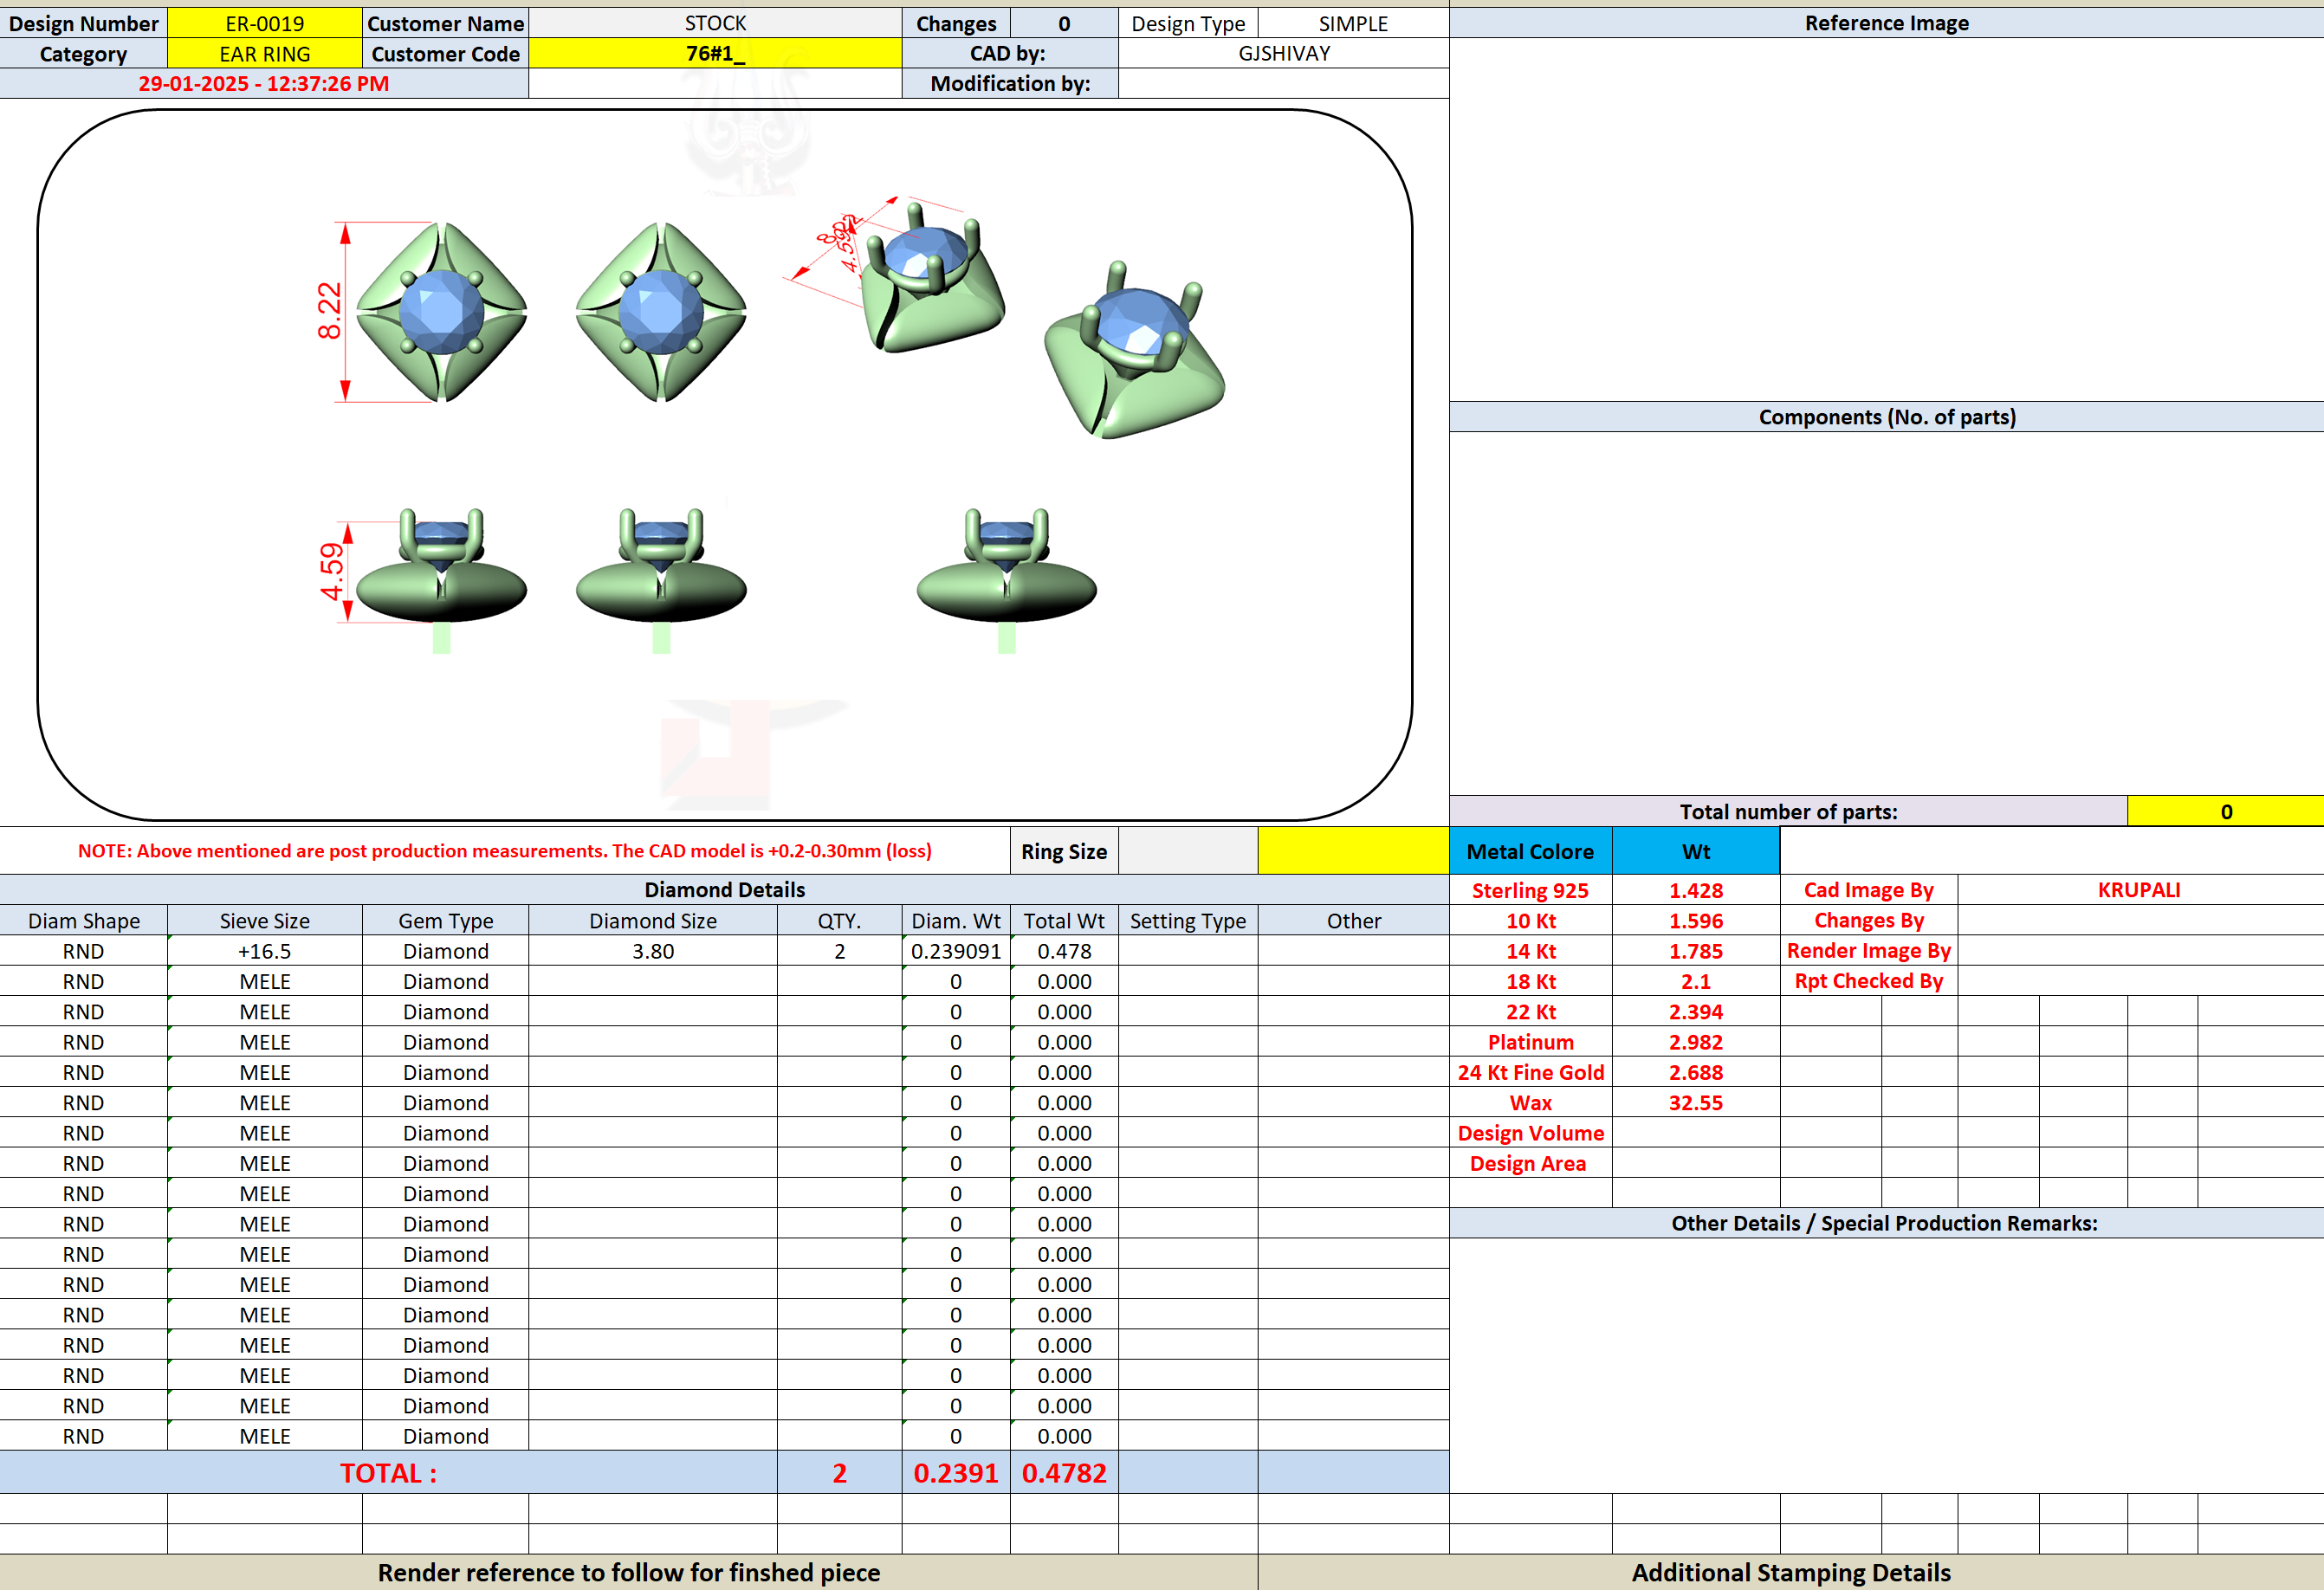Click the Rpt Checked By label
The width and height of the screenshot is (2324, 1590).
pyautogui.click(x=1868, y=981)
